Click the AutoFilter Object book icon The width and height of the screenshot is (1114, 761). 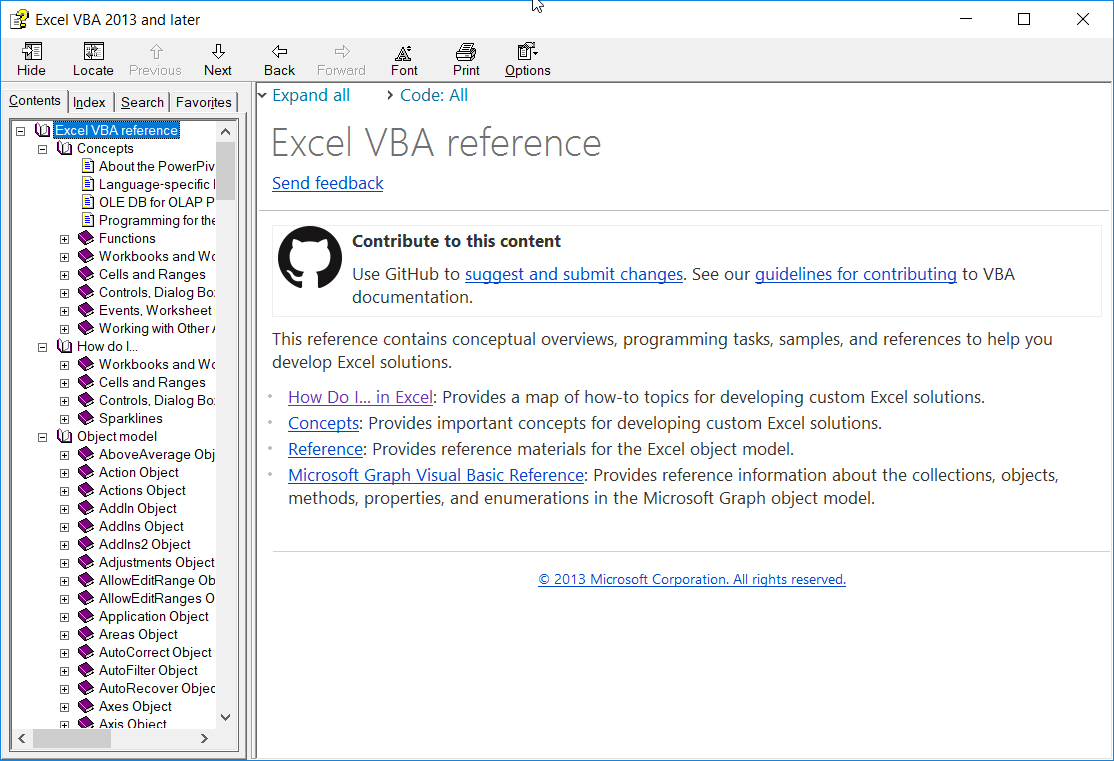point(86,670)
